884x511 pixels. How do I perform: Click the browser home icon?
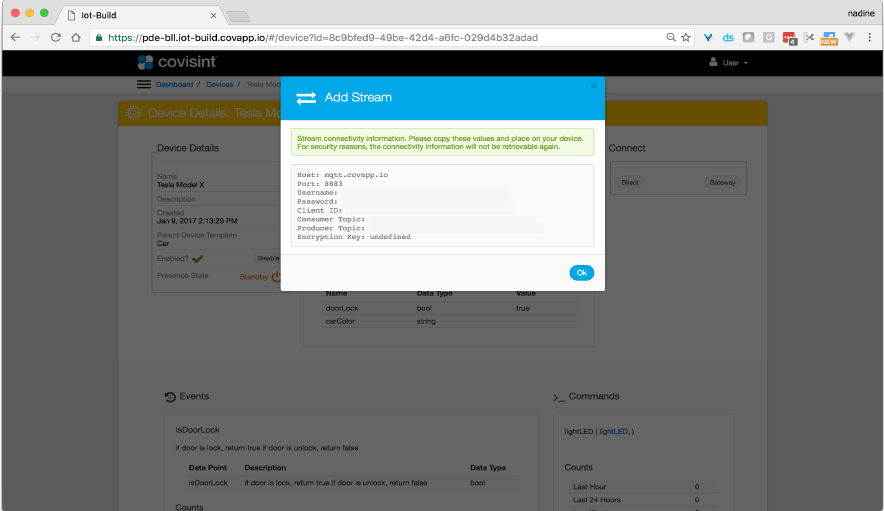pos(76,38)
